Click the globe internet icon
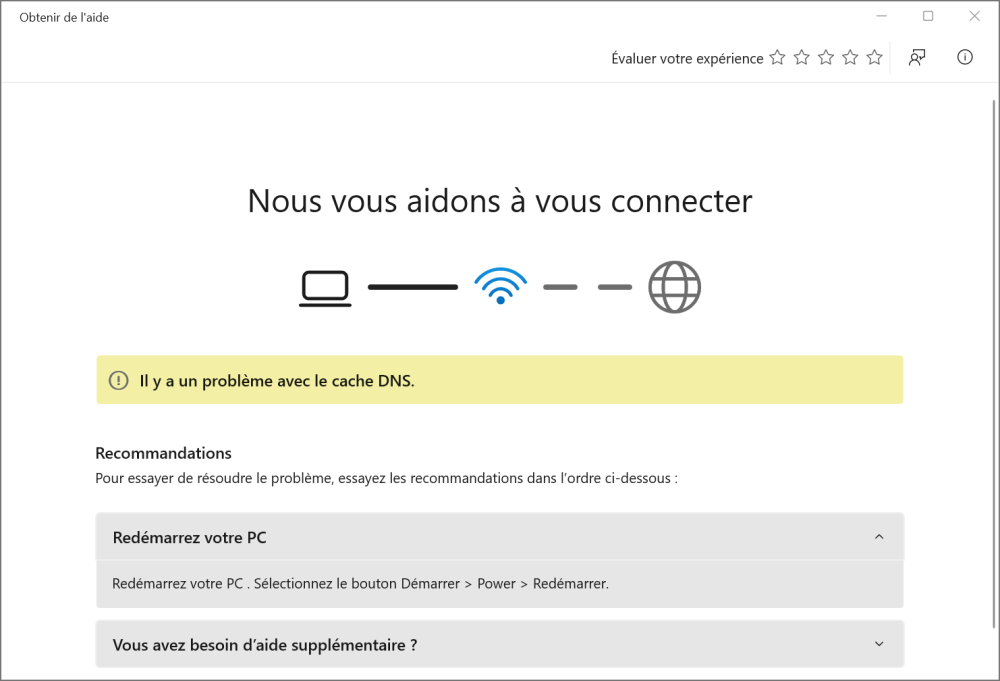 click(x=675, y=287)
